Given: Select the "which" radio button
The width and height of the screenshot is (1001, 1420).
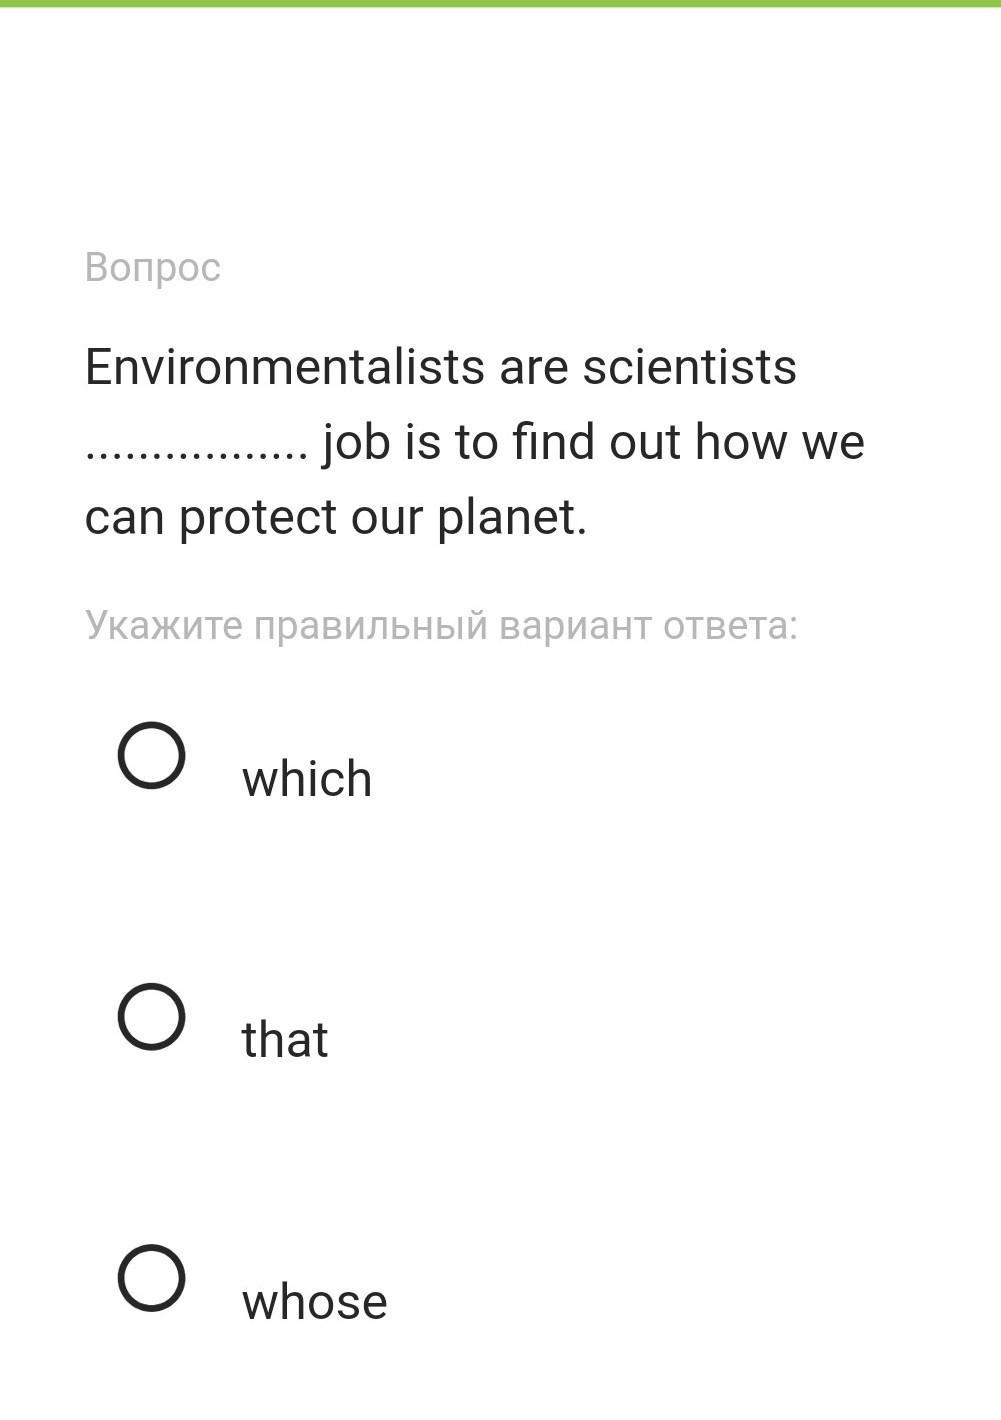Looking at the screenshot, I should (151, 755).
